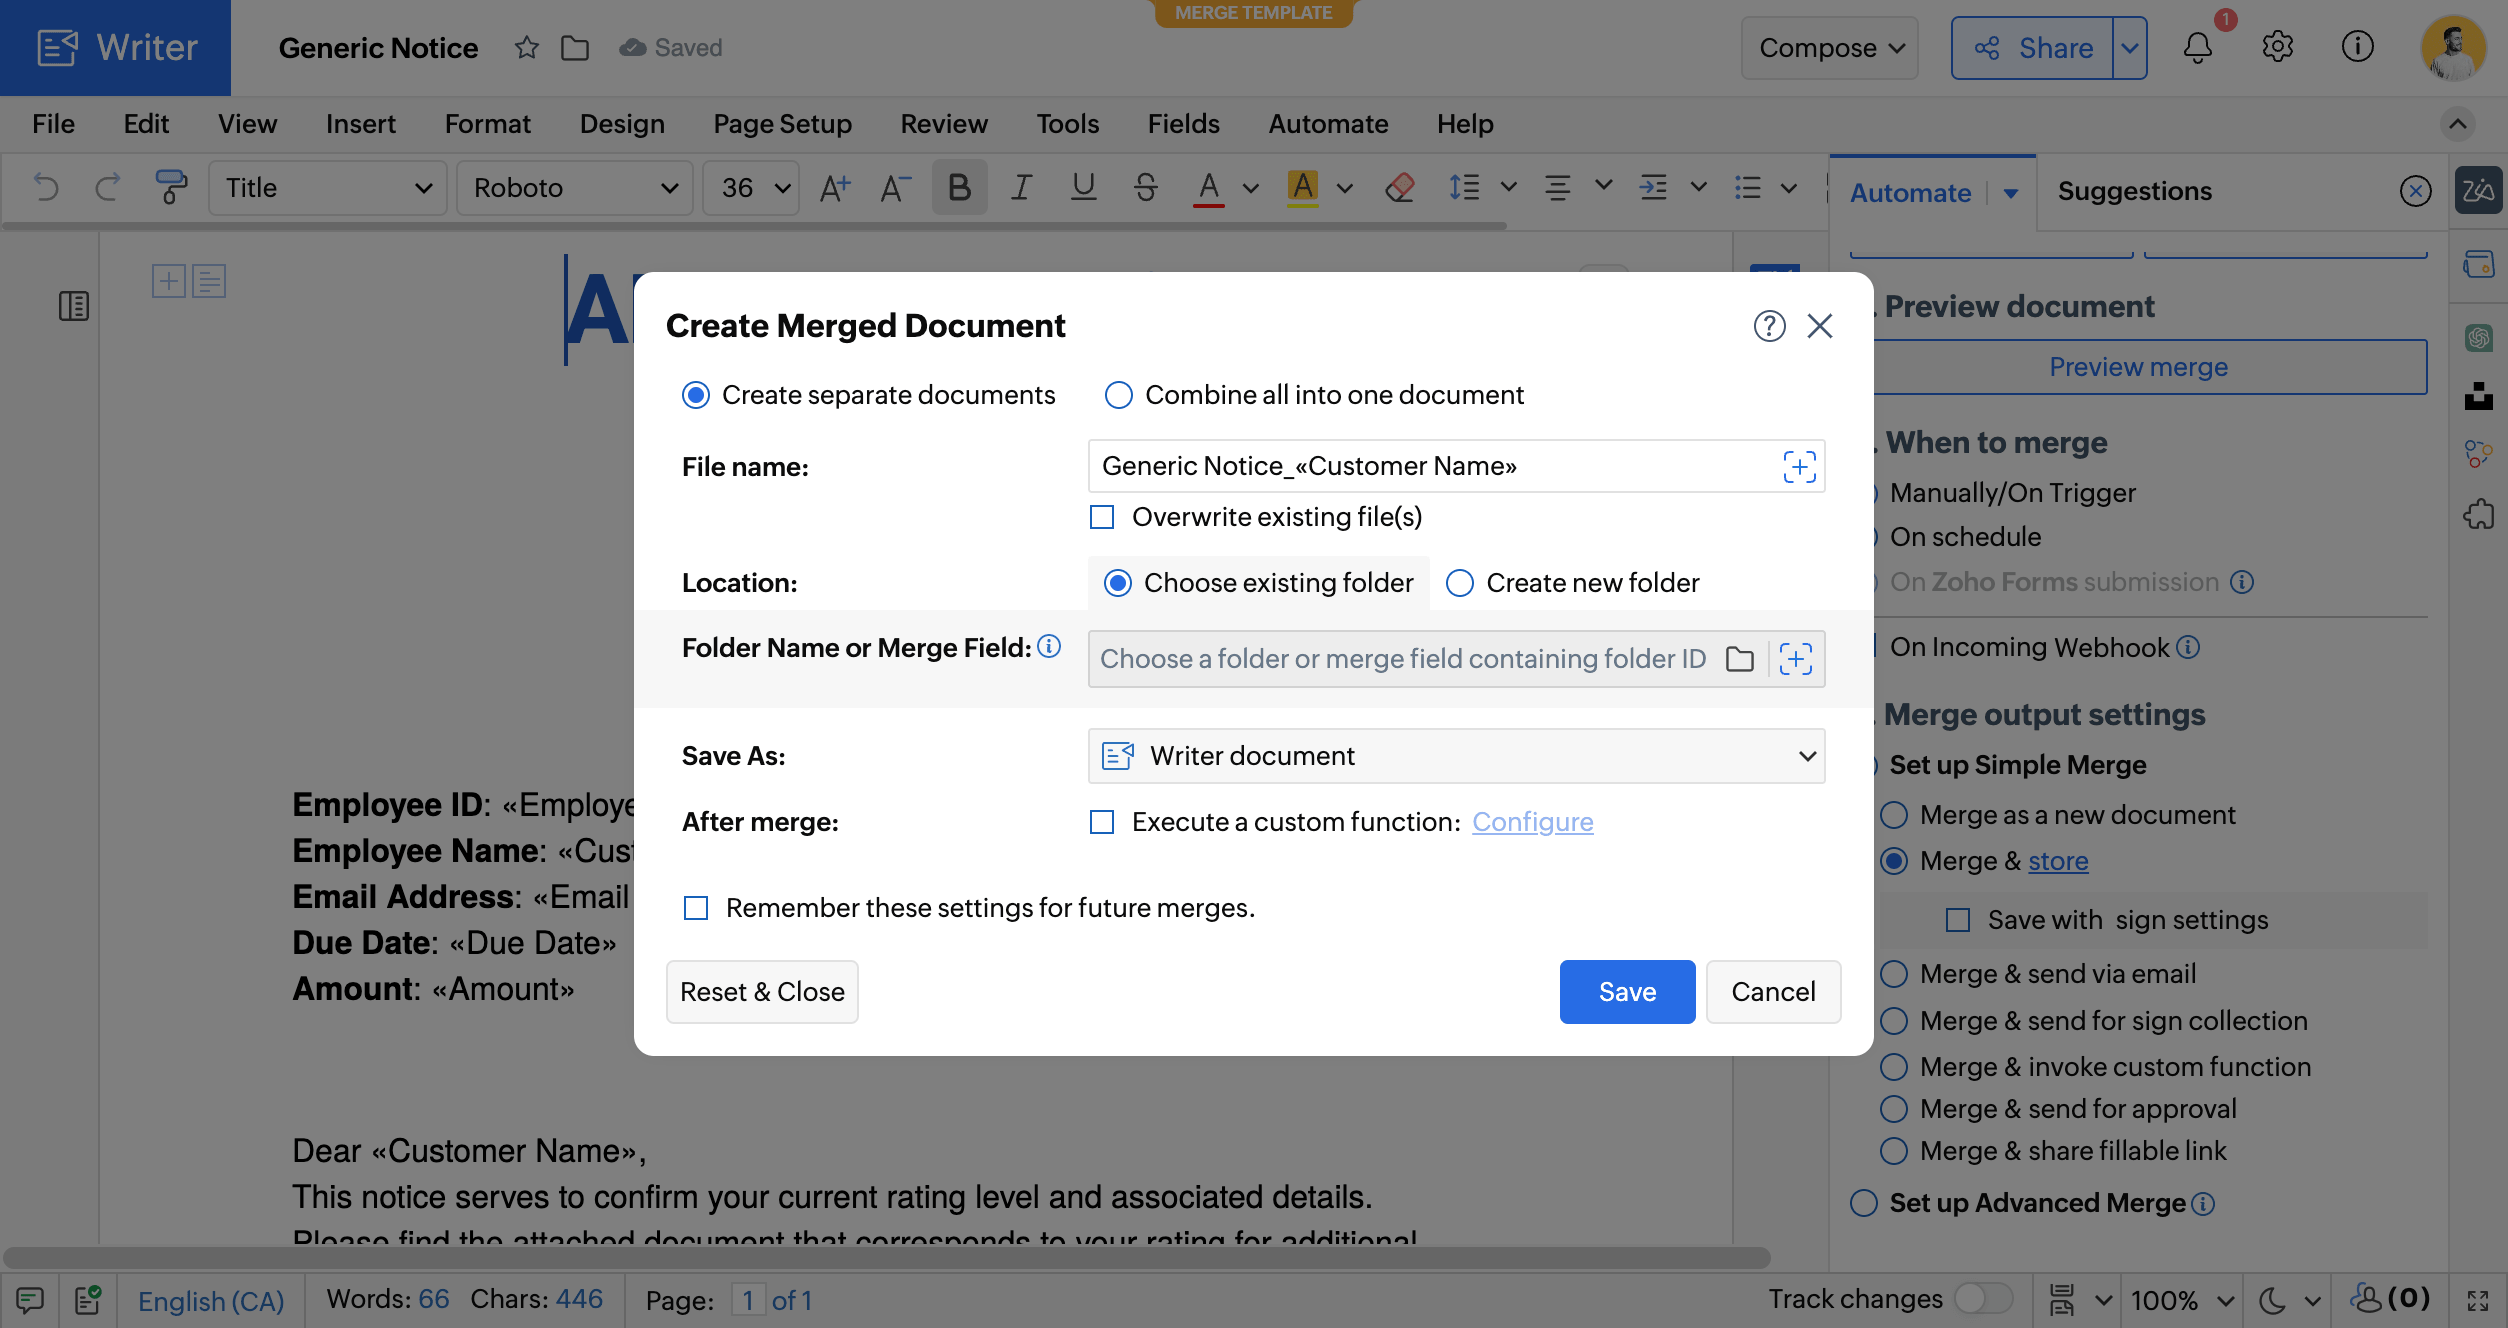Click the Save button in dialog
The image size is (2508, 1328).
(x=1627, y=992)
